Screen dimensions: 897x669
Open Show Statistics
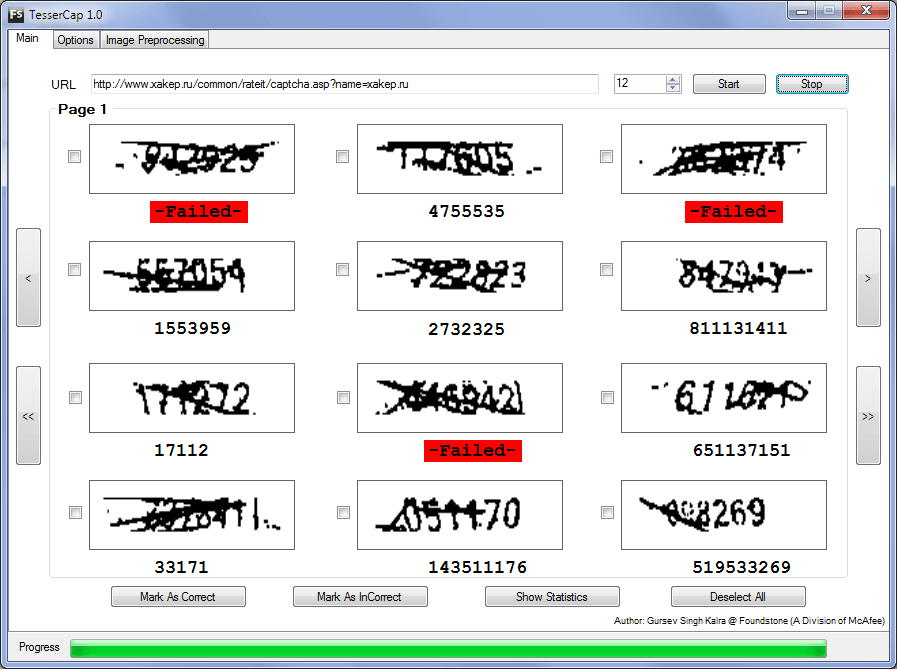[x=552, y=597]
